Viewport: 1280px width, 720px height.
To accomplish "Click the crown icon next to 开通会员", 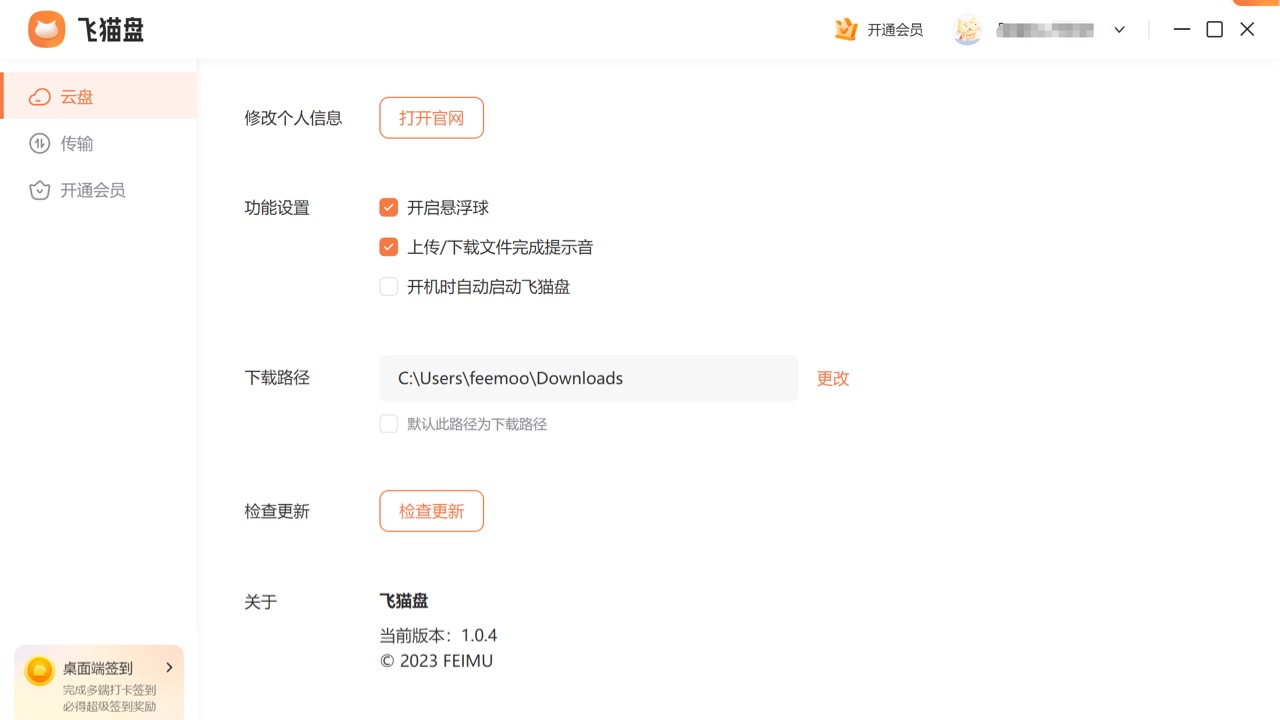I will click(845, 29).
